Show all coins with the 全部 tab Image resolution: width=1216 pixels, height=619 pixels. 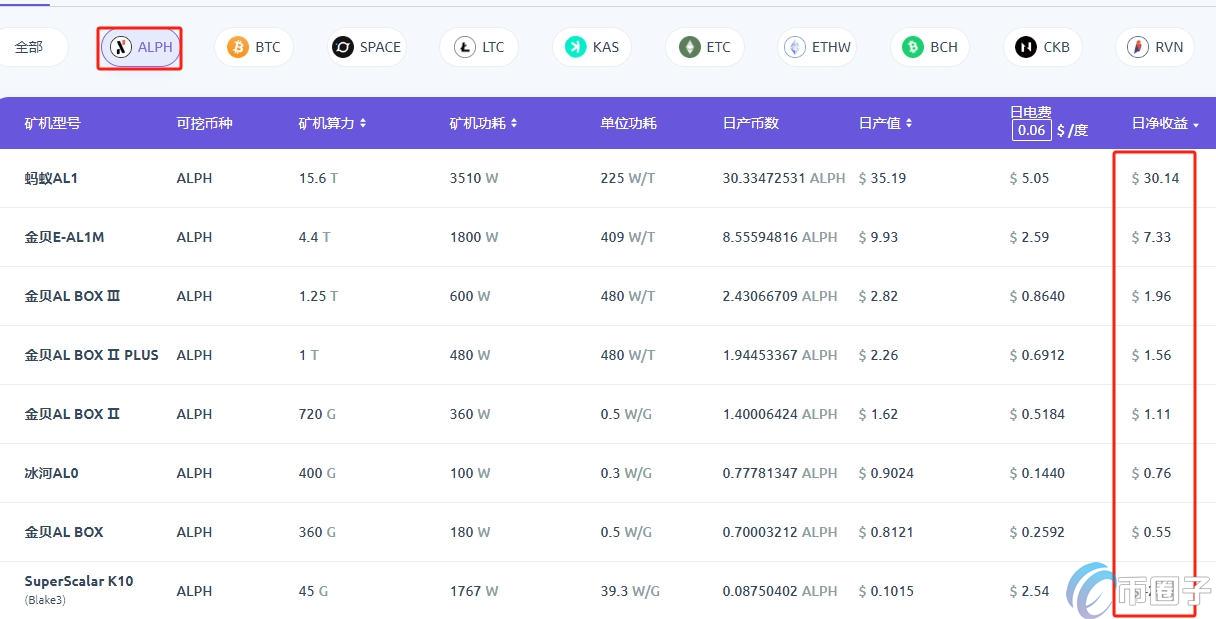pos(30,47)
